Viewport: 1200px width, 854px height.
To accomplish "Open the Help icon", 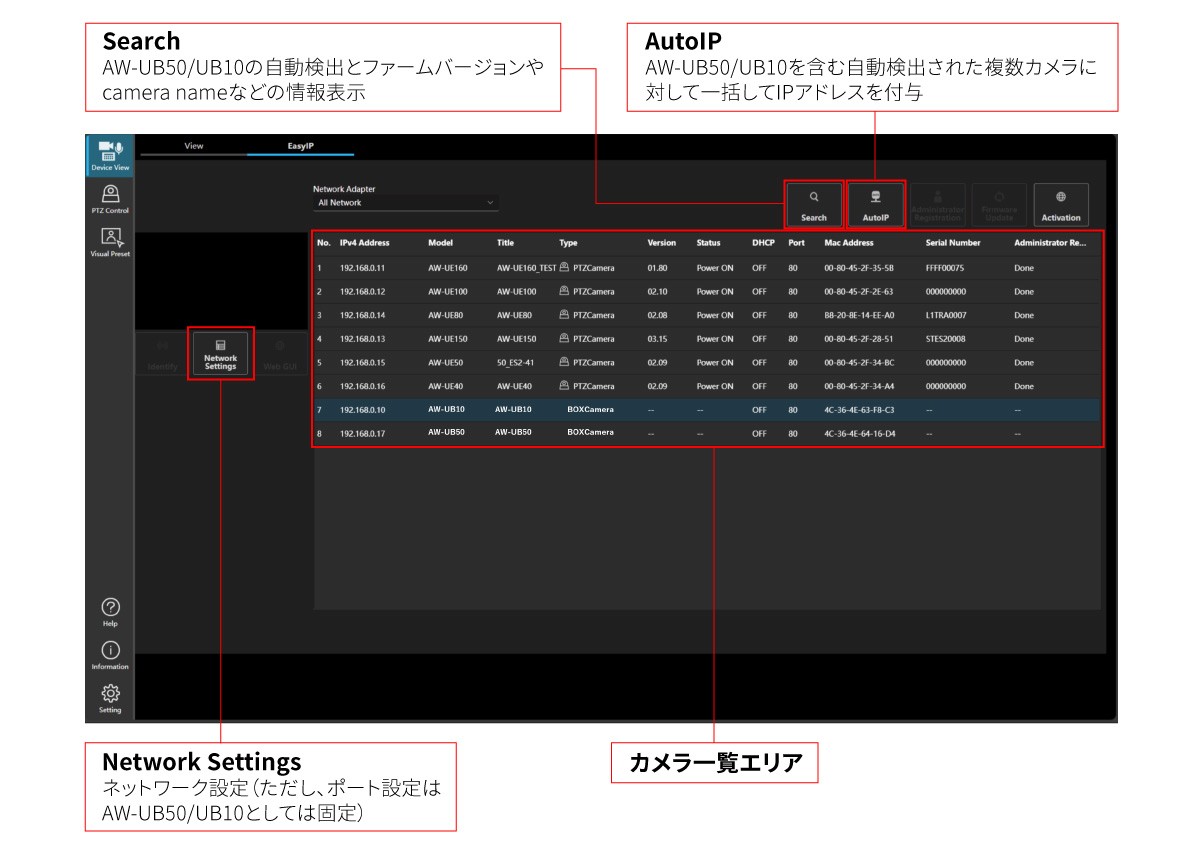I will tap(110, 611).
